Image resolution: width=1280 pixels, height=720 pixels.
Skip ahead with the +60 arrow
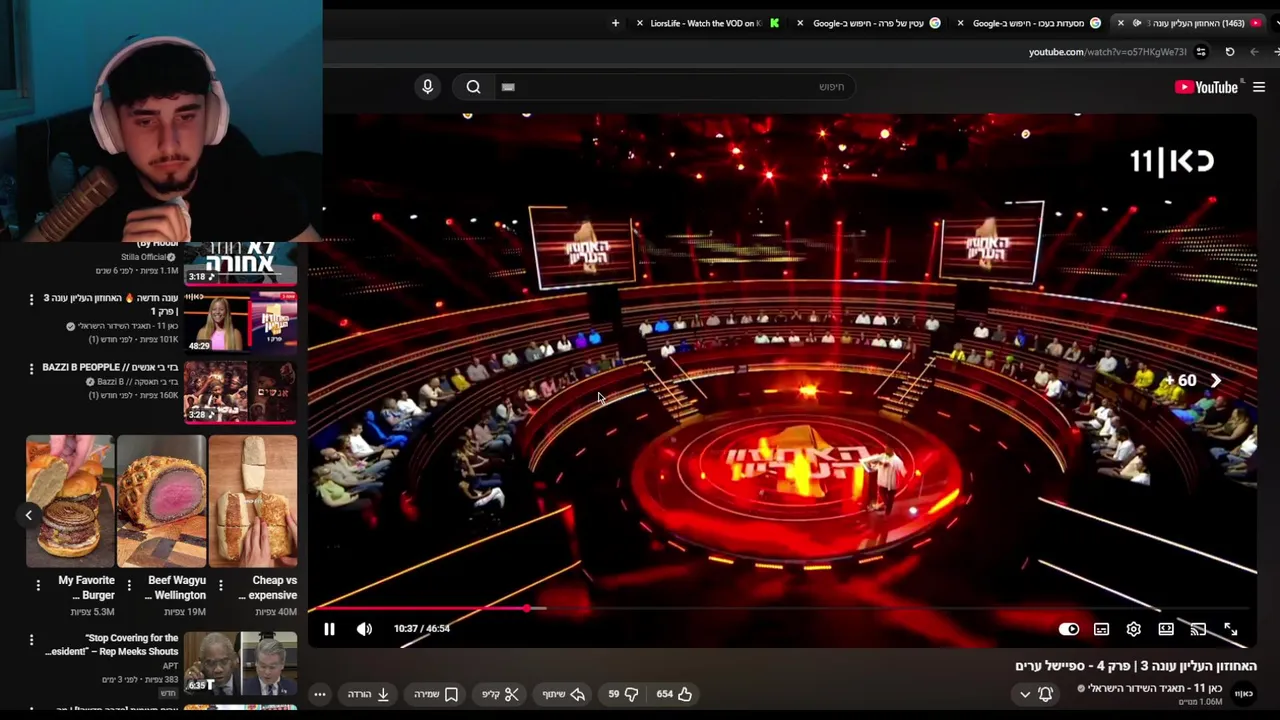click(x=1215, y=380)
